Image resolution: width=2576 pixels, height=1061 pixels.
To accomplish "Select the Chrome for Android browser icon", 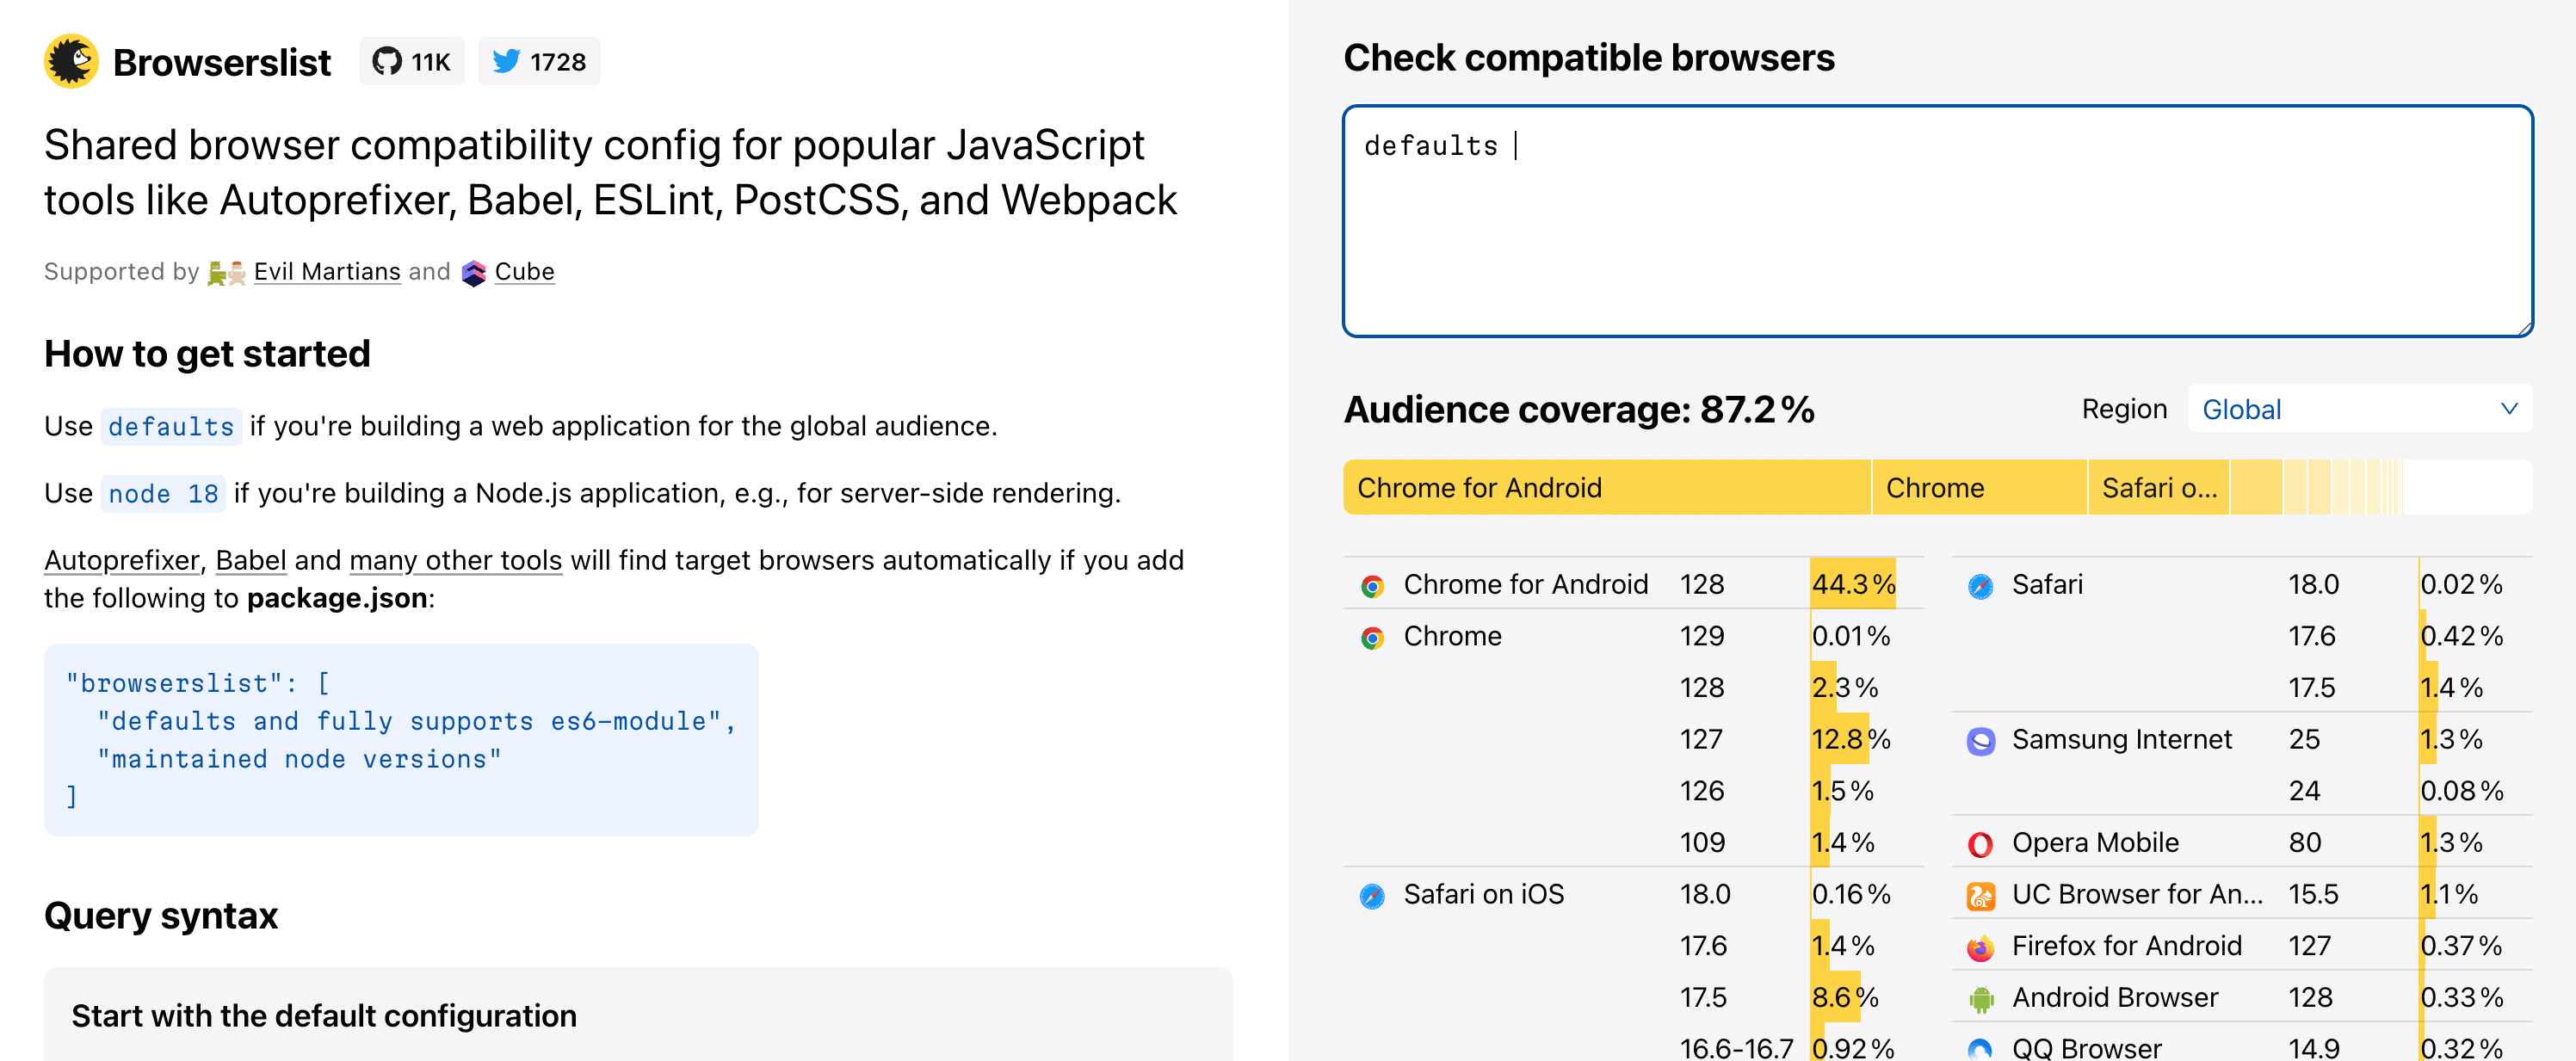I will tap(1374, 583).
